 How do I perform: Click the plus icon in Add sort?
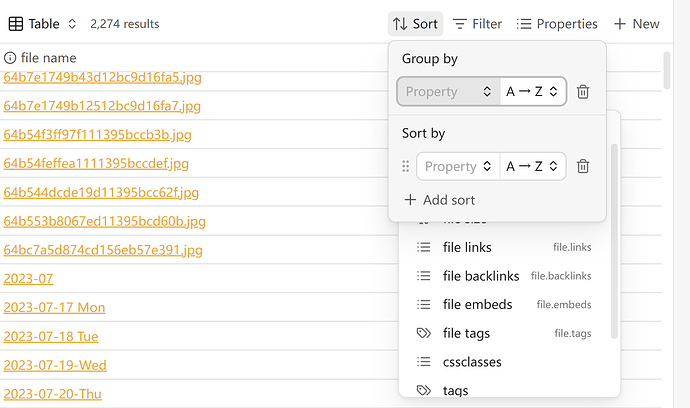point(410,200)
